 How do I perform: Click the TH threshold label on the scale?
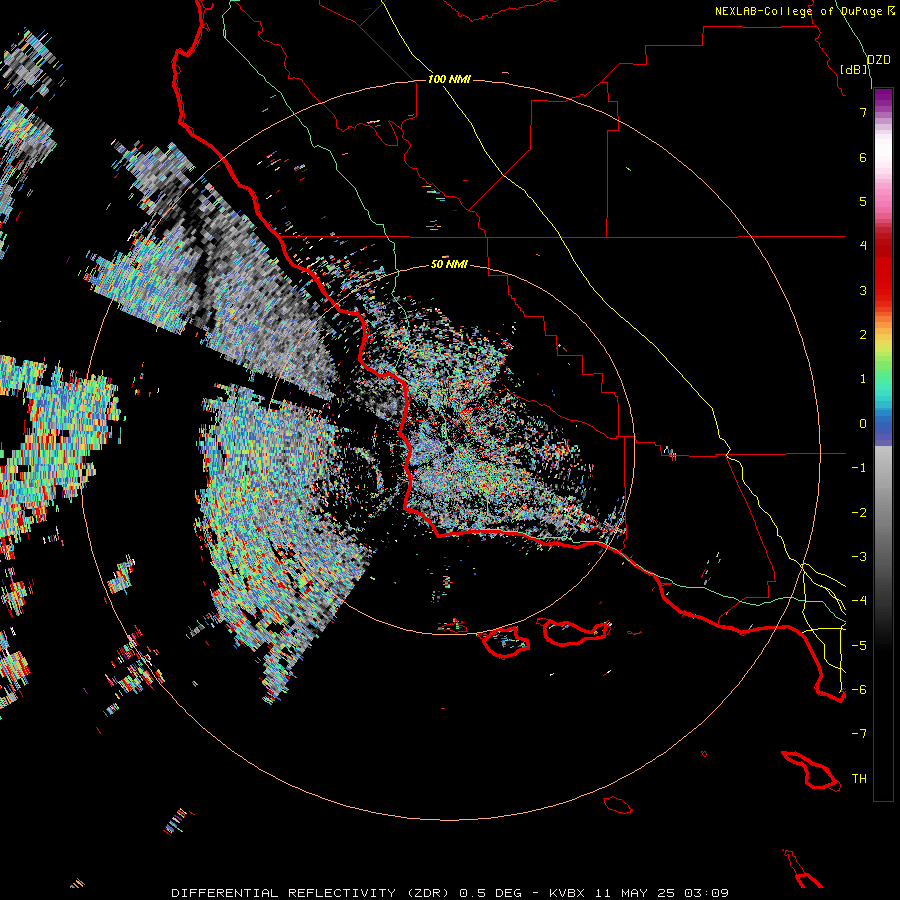pos(859,779)
